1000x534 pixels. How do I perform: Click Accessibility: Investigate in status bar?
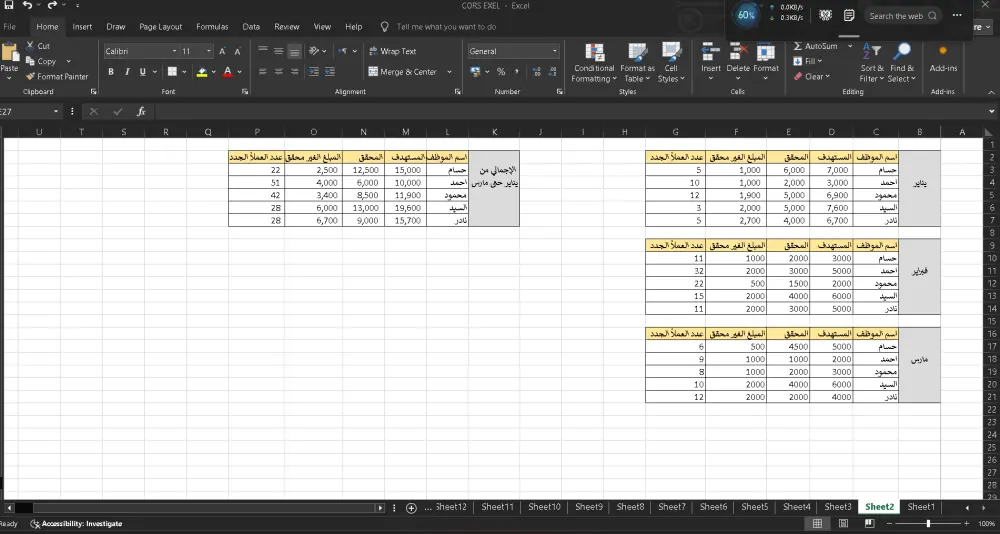[x=77, y=524]
